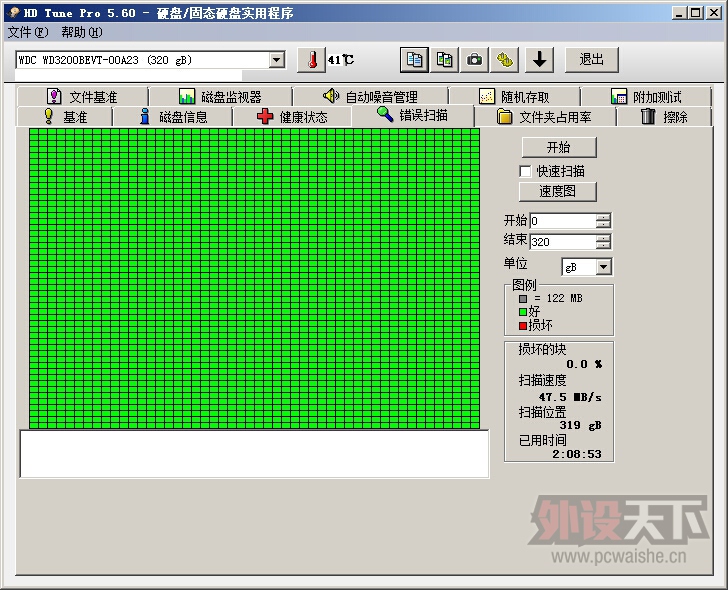728x590 pixels.
Task: Click the 319 gB scan position value
Action: tap(580, 425)
